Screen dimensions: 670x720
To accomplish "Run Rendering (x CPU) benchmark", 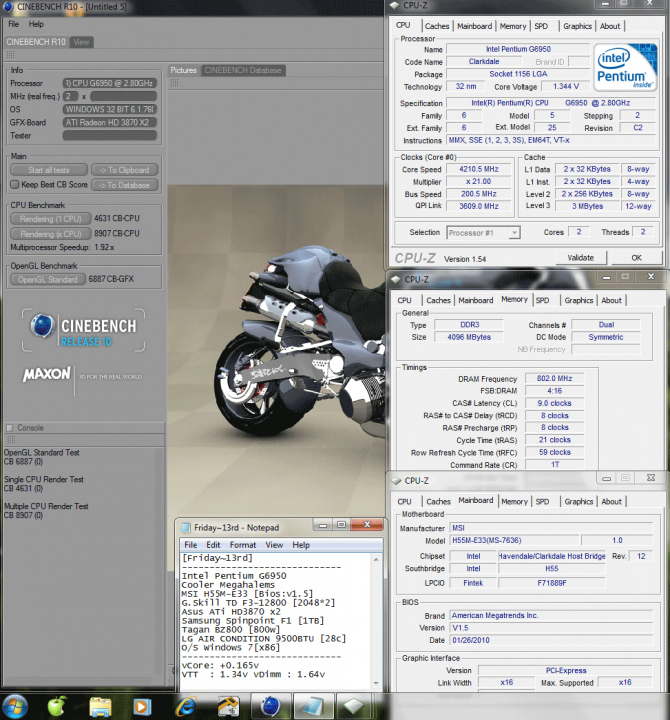I will point(51,234).
